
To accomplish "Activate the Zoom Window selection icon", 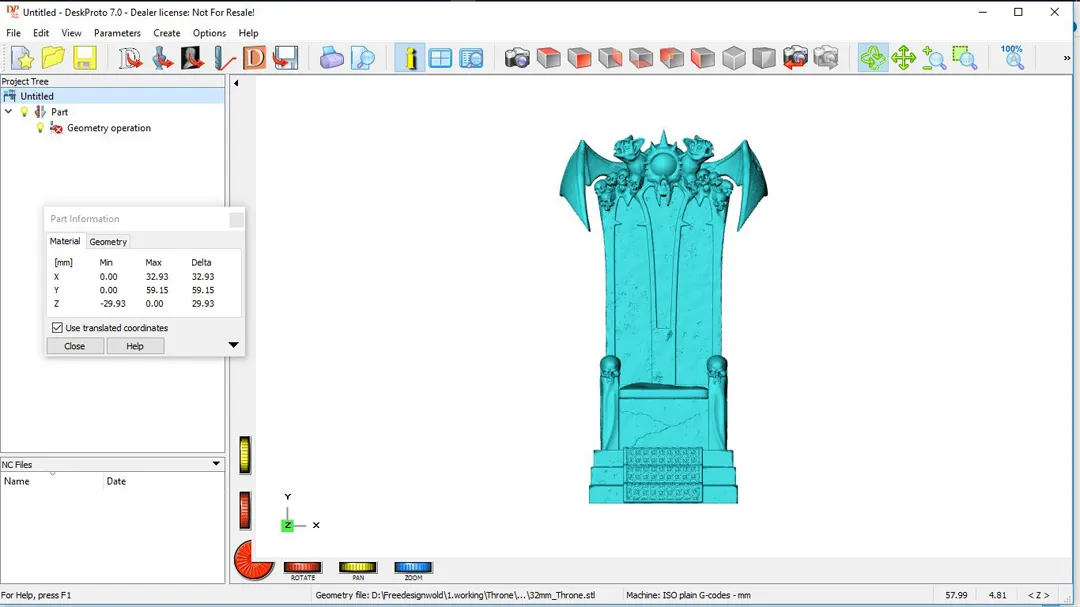I will 965,58.
